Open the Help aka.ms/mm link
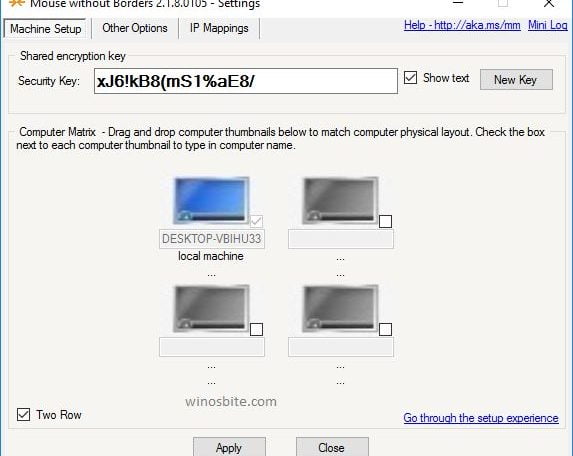 click(462, 25)
